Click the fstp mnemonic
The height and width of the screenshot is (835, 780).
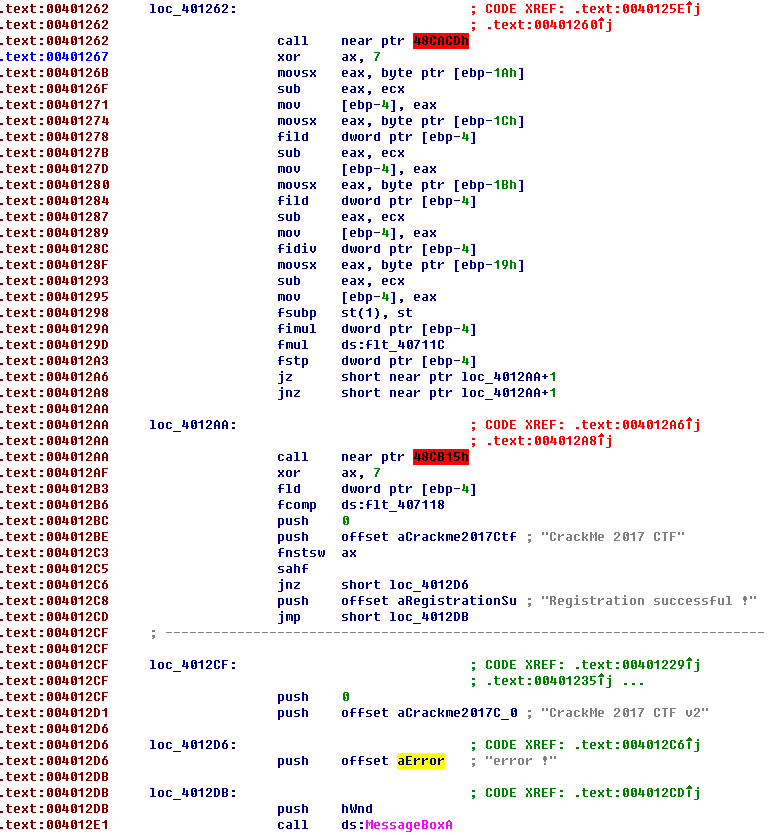coord(293,361)
